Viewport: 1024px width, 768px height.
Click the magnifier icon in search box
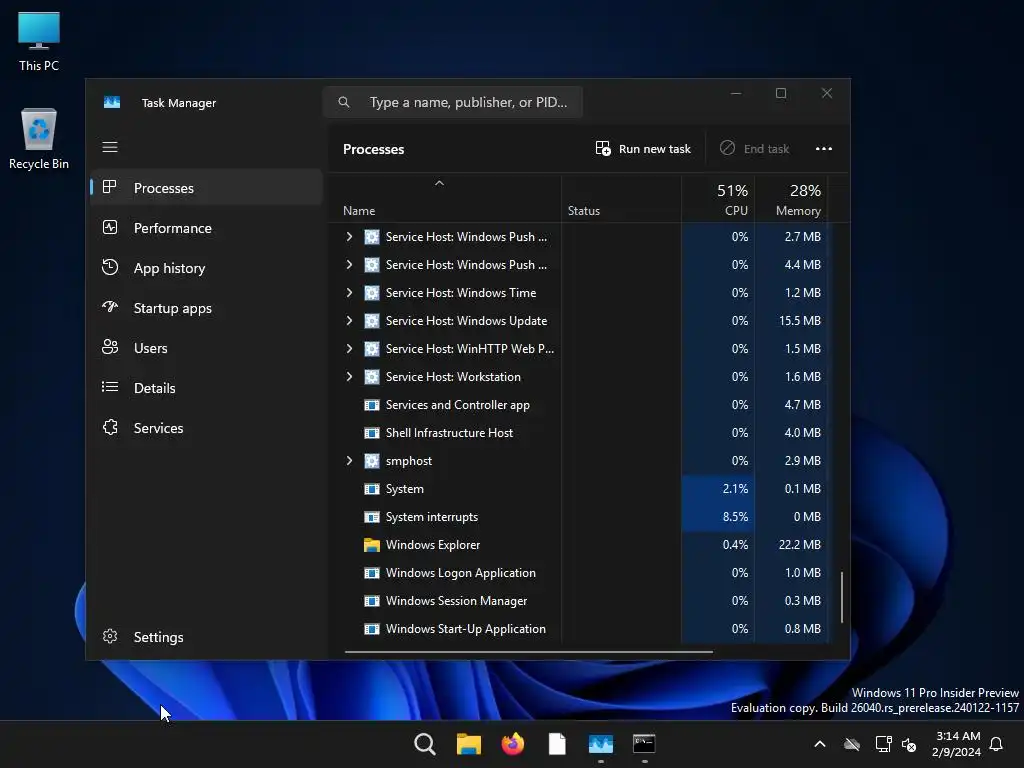point(344,102)
